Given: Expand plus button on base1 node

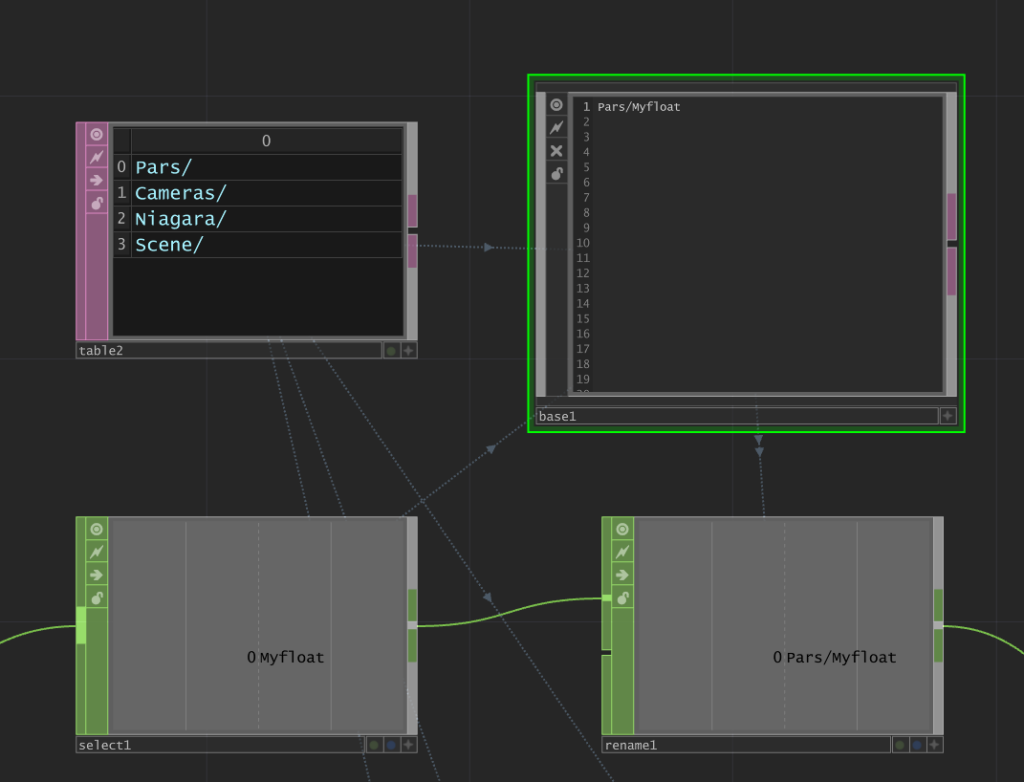Looking at the screenshot, I should tap(947, 416).
